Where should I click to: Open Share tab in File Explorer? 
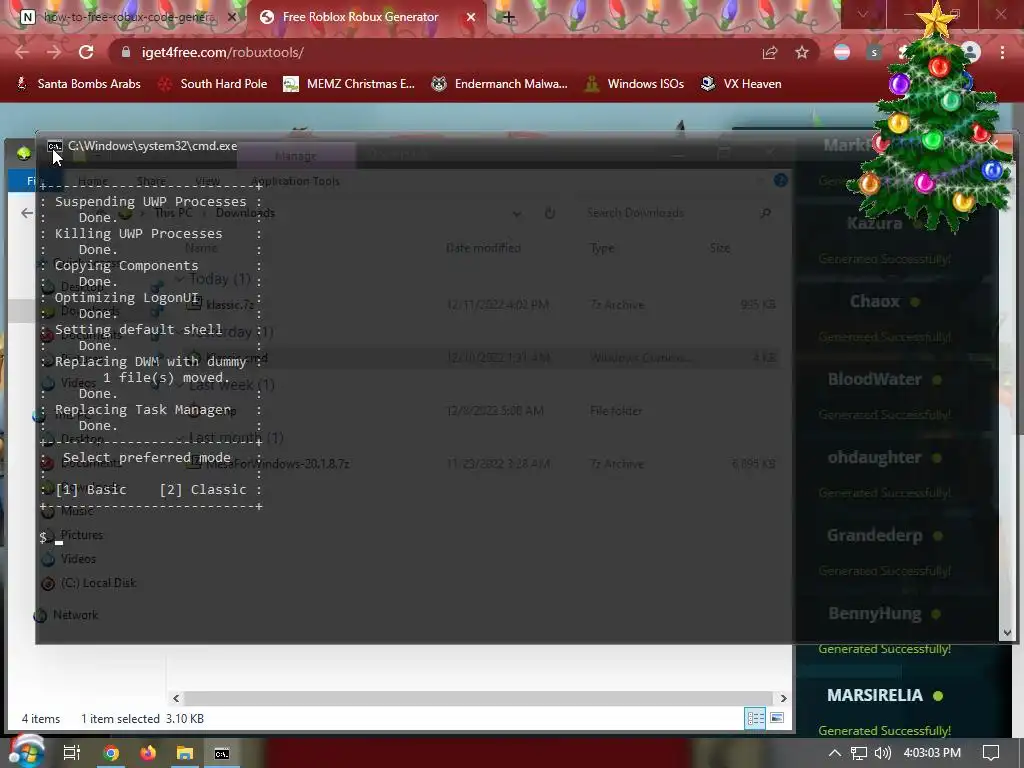point(151,181)
